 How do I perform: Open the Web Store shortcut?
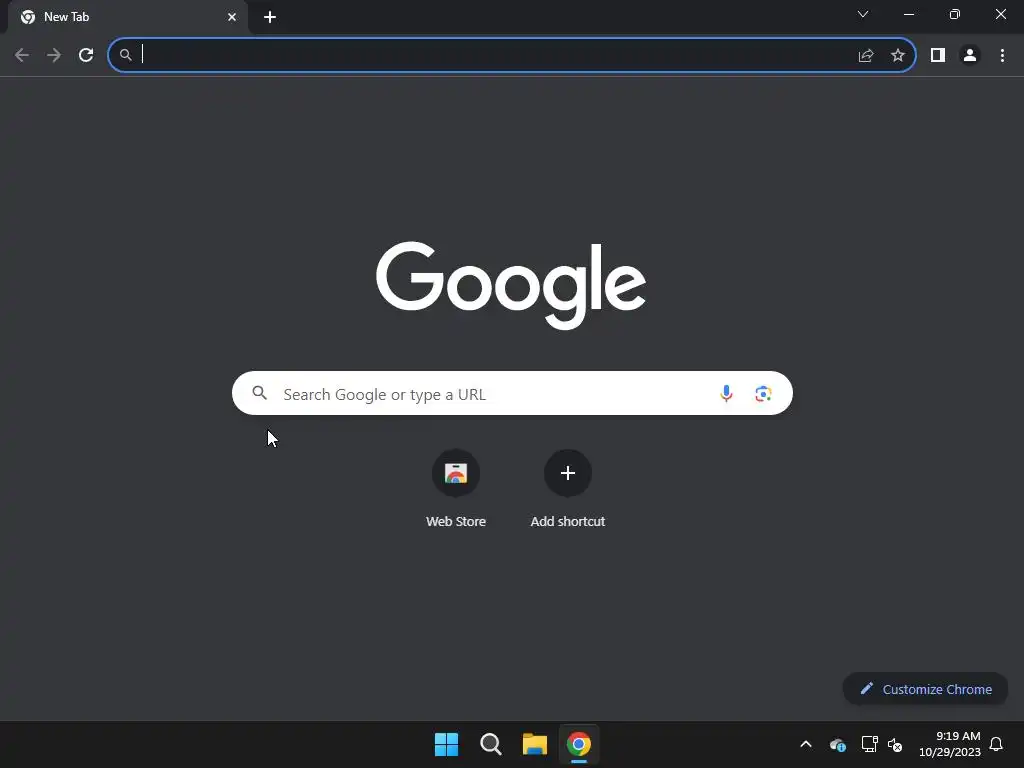pyautogui.click(x=456, y=488)
